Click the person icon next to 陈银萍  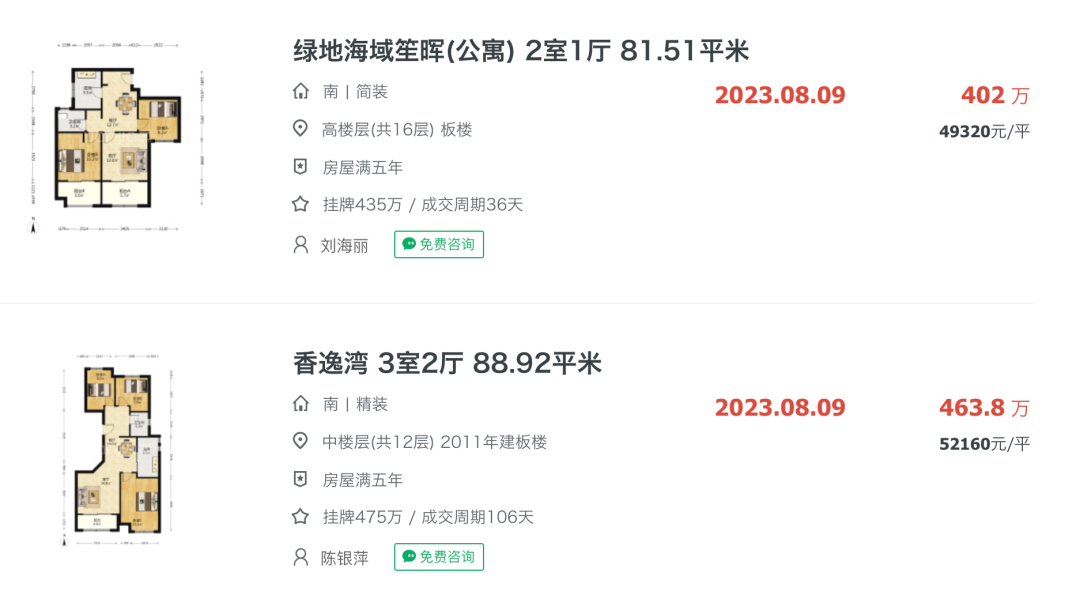tap(300, 557)
